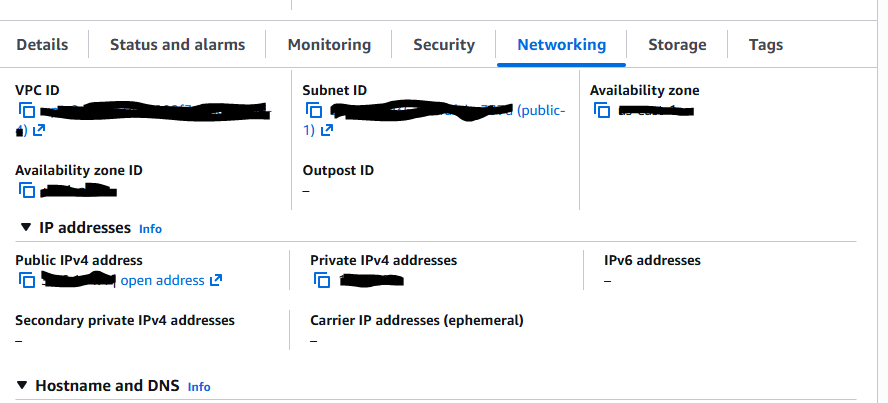Open VPC ID external link icon
The image size is (888, 403).
(x=39, y=130)
